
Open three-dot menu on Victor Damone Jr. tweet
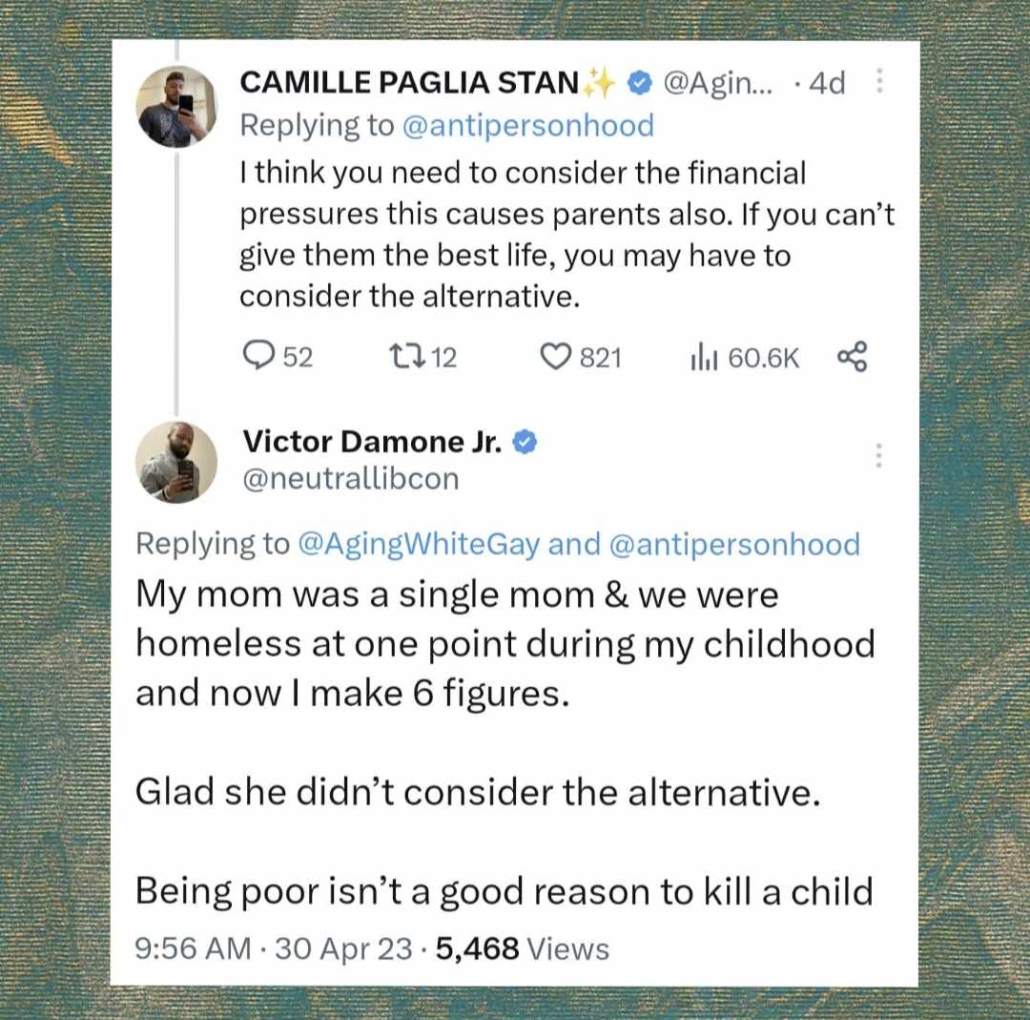point(879,455)
